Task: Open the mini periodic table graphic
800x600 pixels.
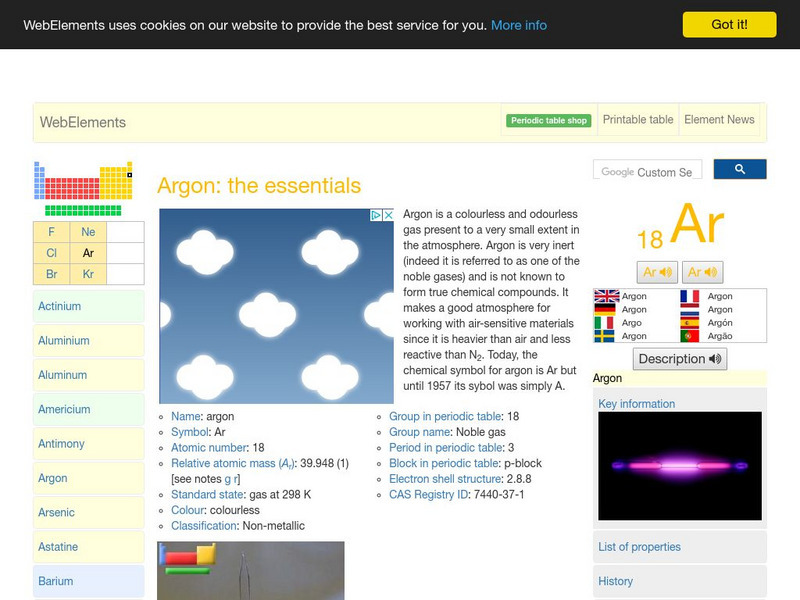Action: pos(83,188)
